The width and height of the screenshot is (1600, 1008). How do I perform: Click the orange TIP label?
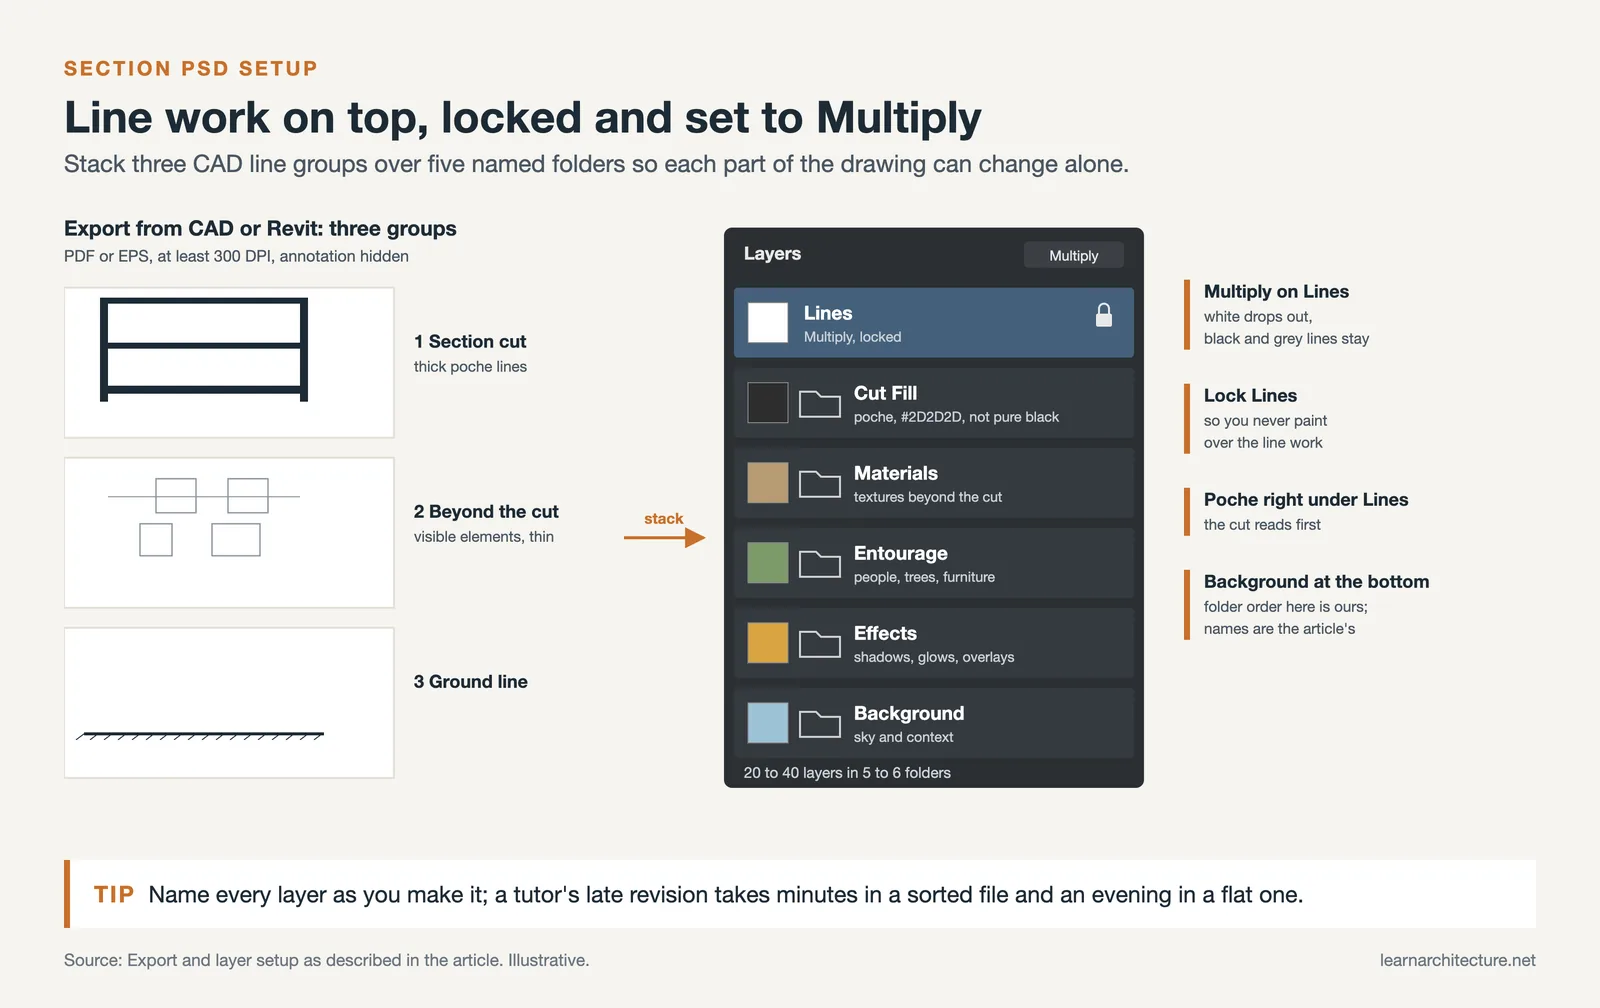click(x=114, y=894)
